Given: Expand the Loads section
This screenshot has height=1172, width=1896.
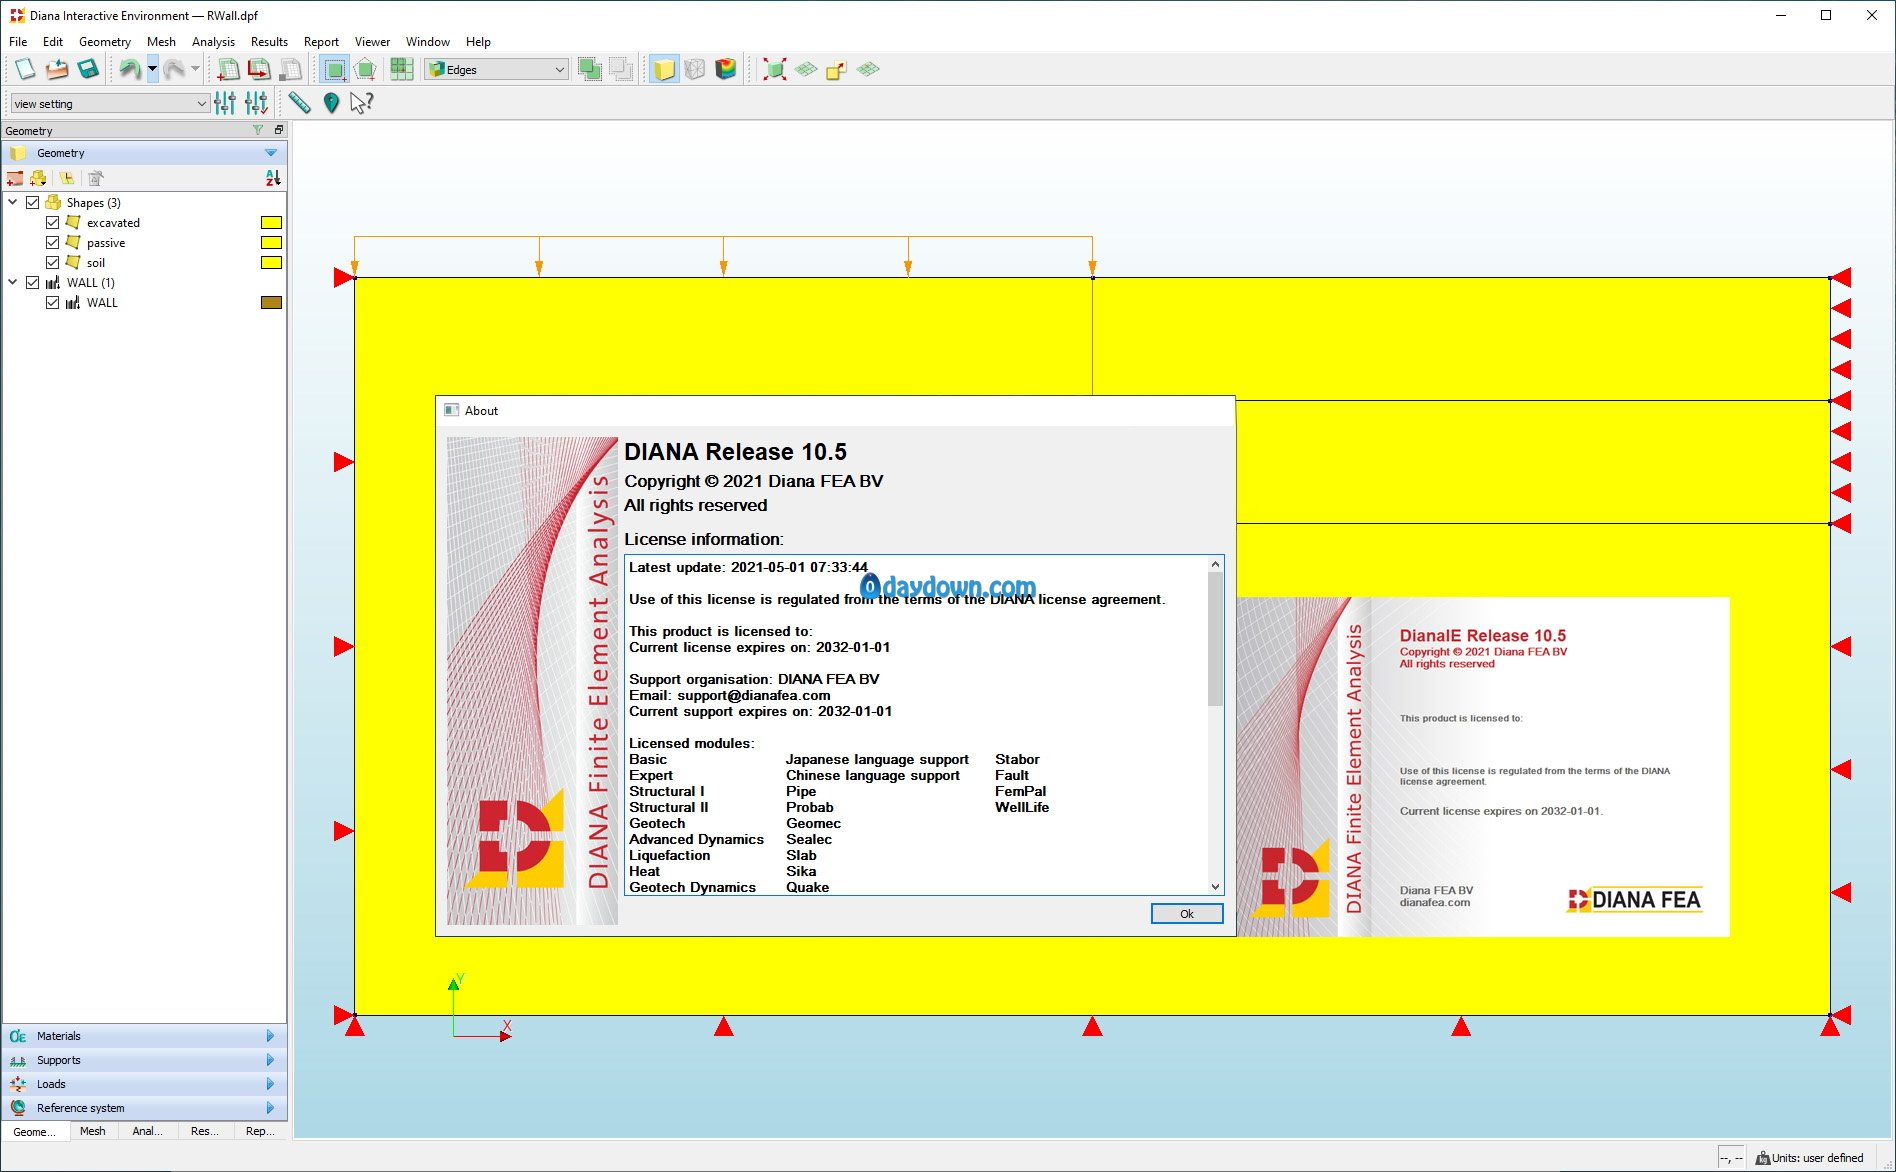Looking at the screenshot, I should click(x=144, y=1084).
